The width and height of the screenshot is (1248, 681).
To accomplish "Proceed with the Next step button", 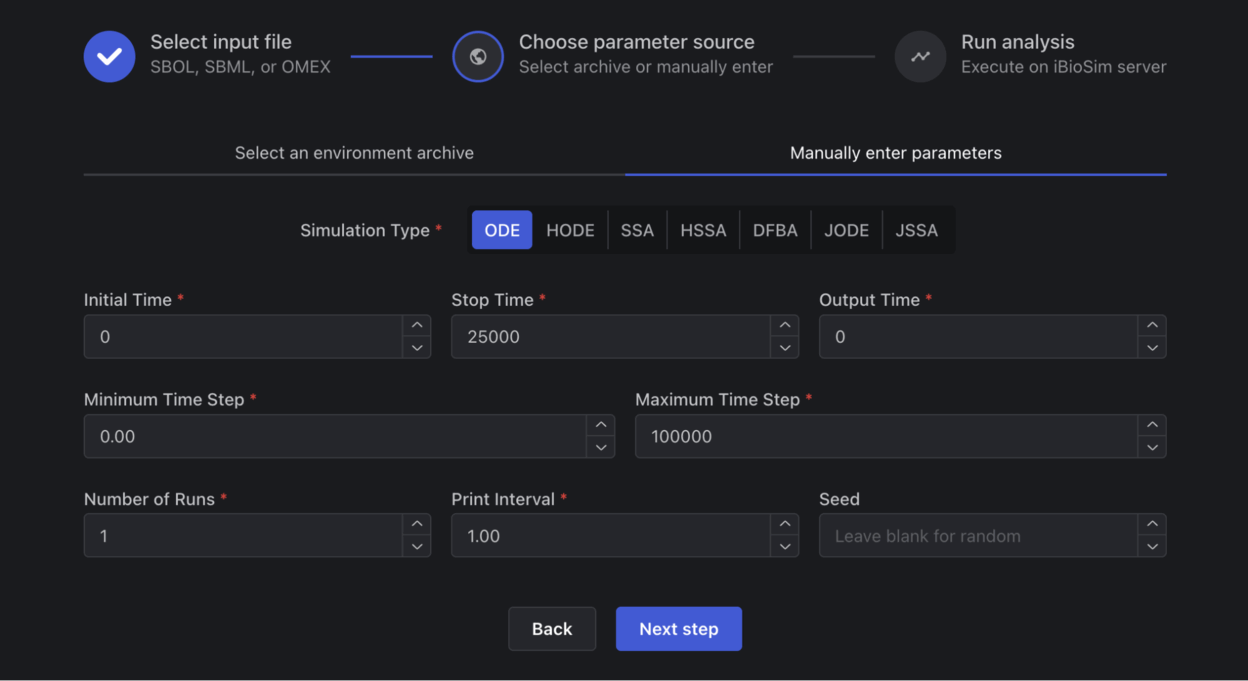I will tap(679, 629).
